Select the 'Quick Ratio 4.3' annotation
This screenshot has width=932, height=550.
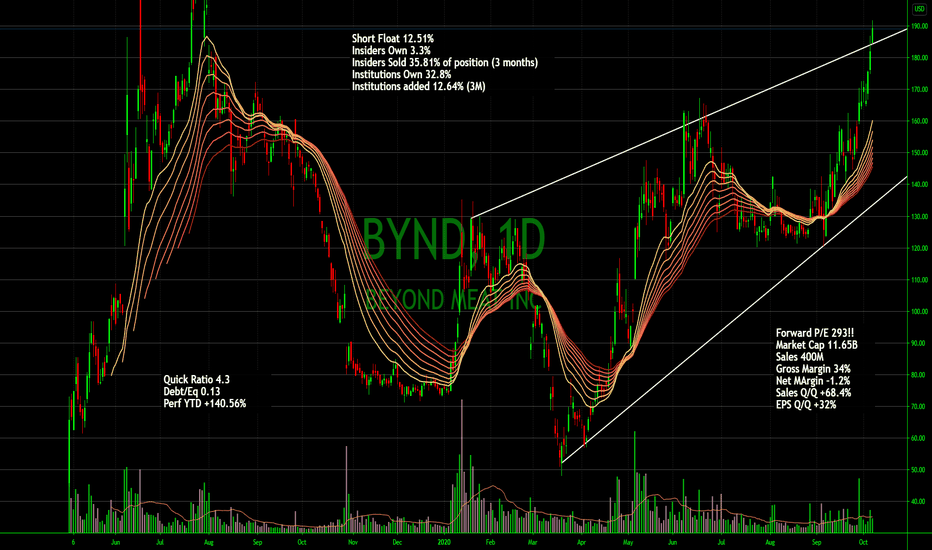196,379
